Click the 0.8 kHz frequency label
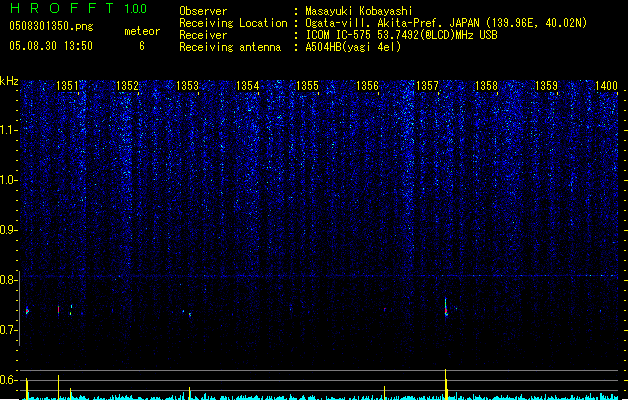The width and height of the screenshot is (629, 400). pos(8,280)
